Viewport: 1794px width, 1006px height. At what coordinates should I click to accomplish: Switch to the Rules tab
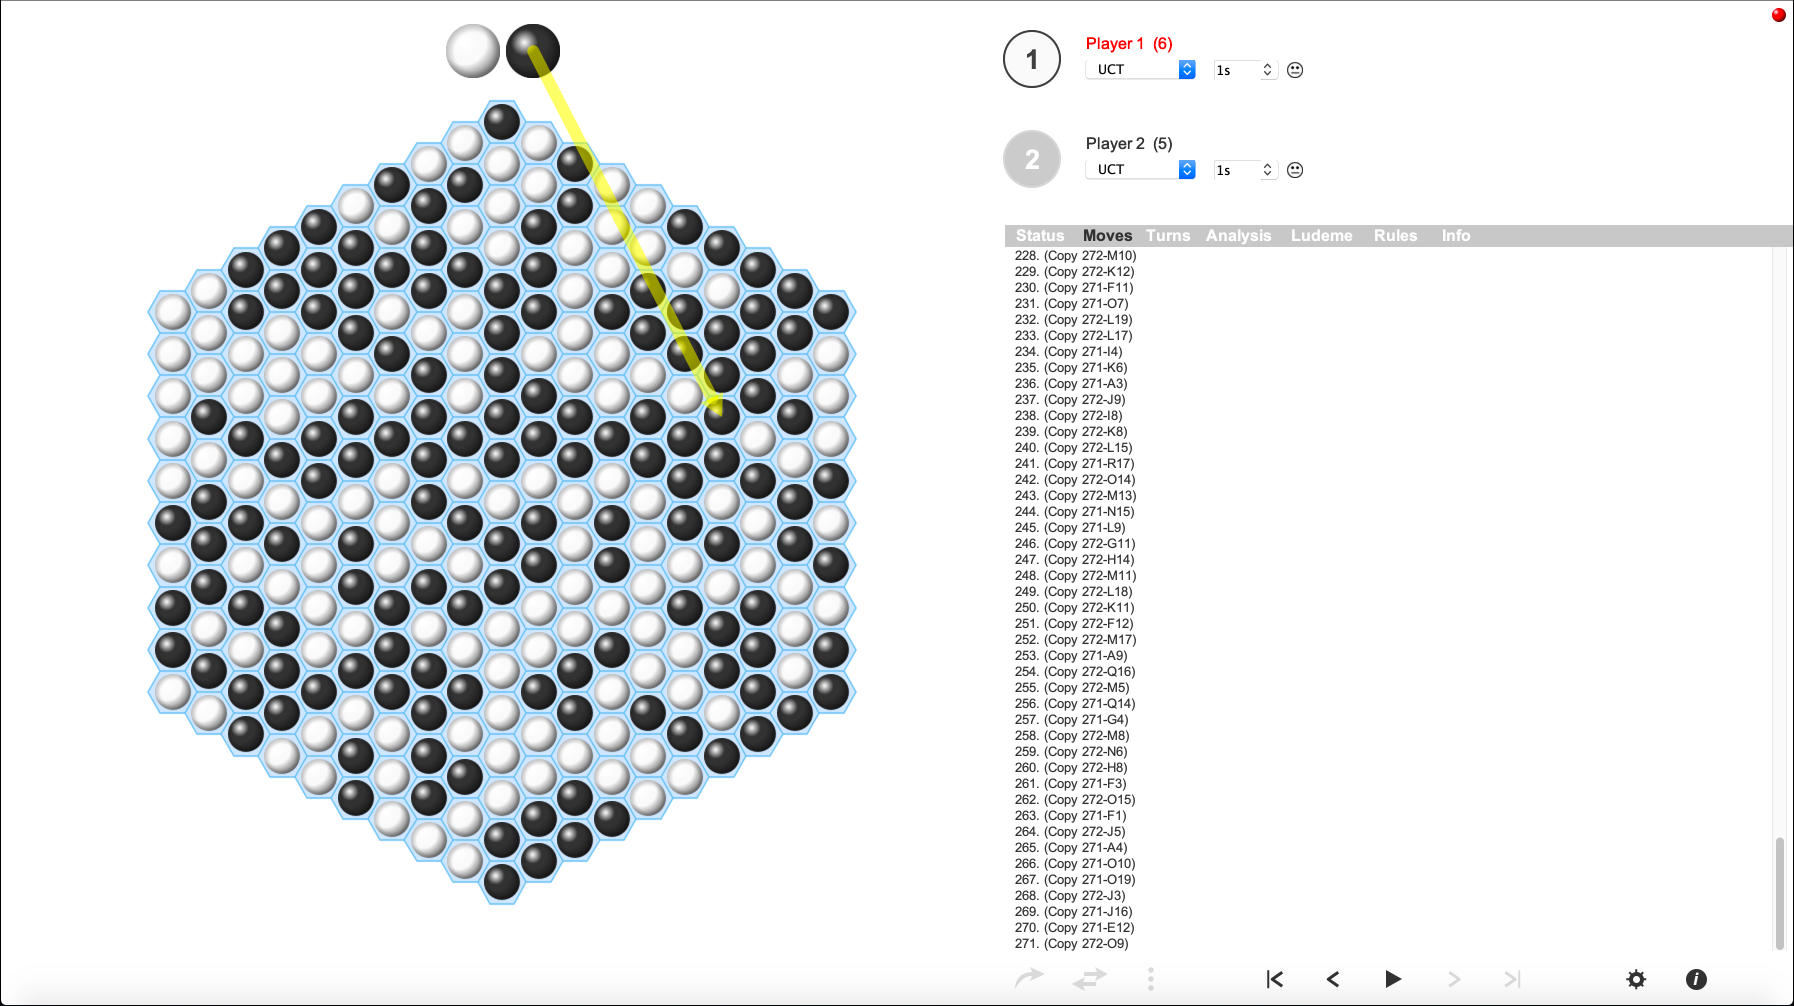[x=1395, y=236]
